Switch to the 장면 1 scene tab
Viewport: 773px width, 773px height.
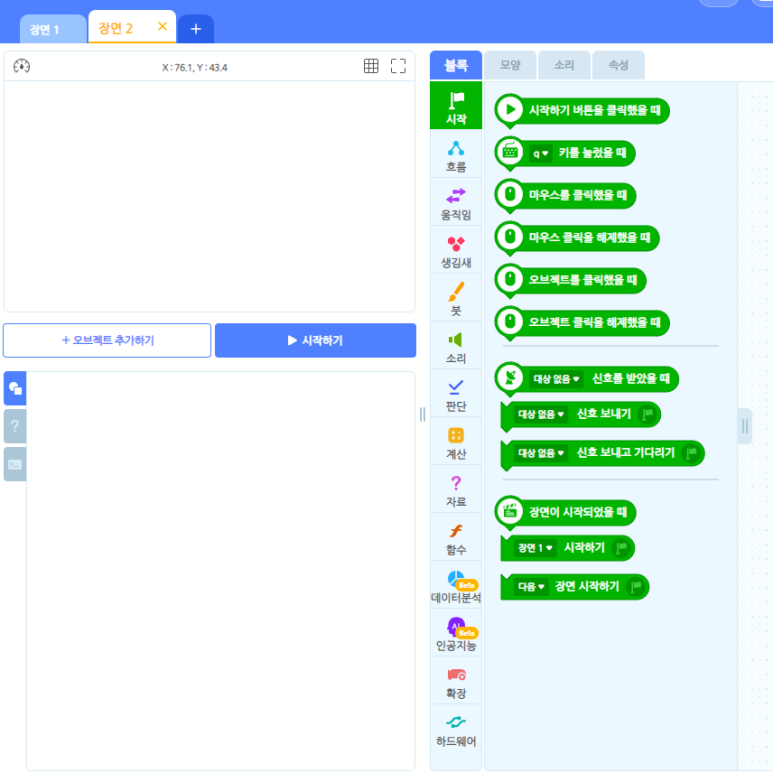(x=53, y=29)
